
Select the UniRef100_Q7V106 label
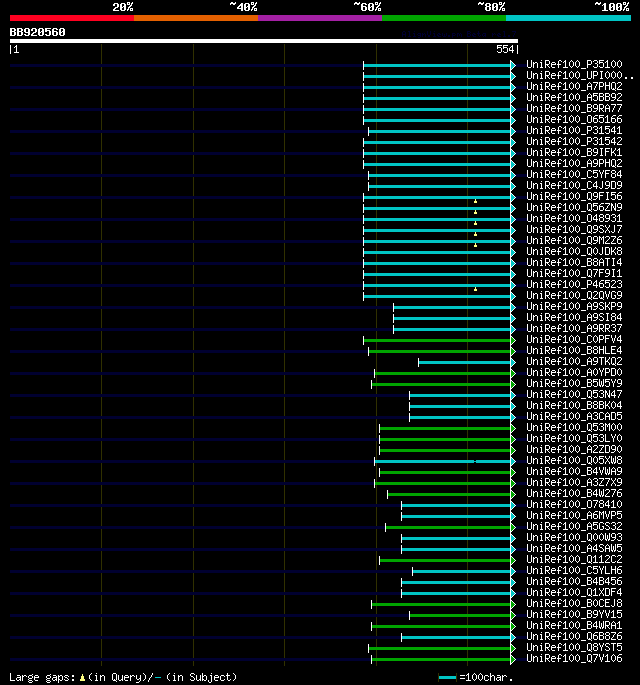pyautogui.click(x=574, y=659)
